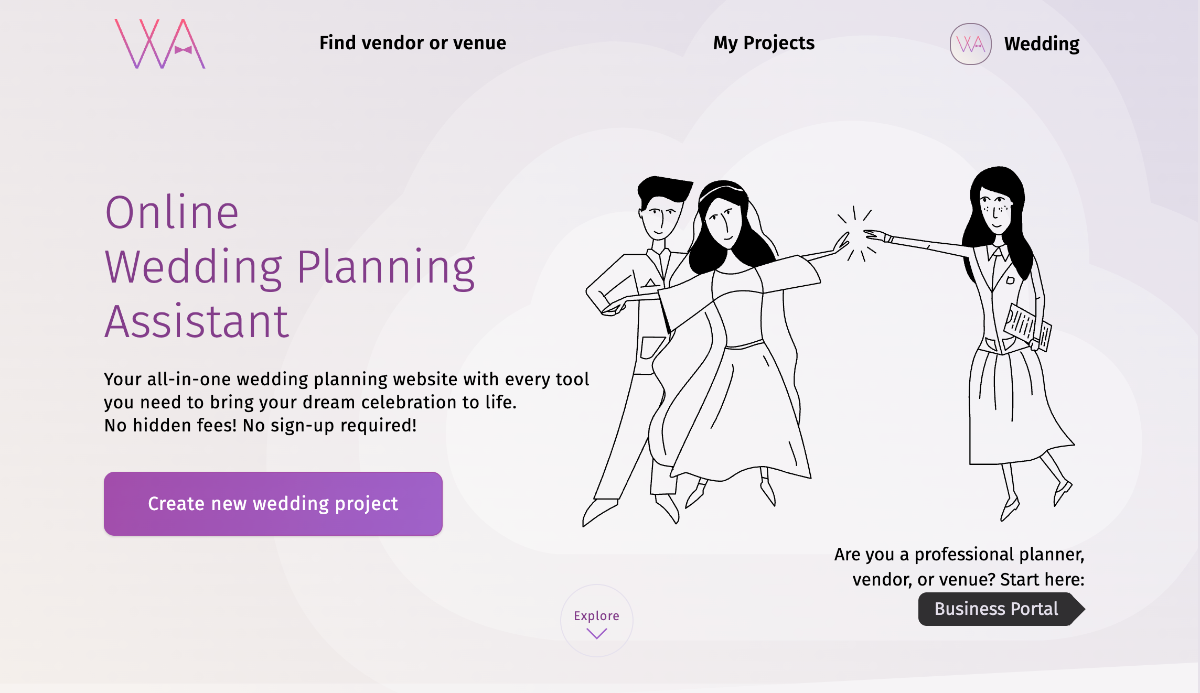
Task: Click the WA monogram inside the avatar circle
Action: tap(969, 44)
